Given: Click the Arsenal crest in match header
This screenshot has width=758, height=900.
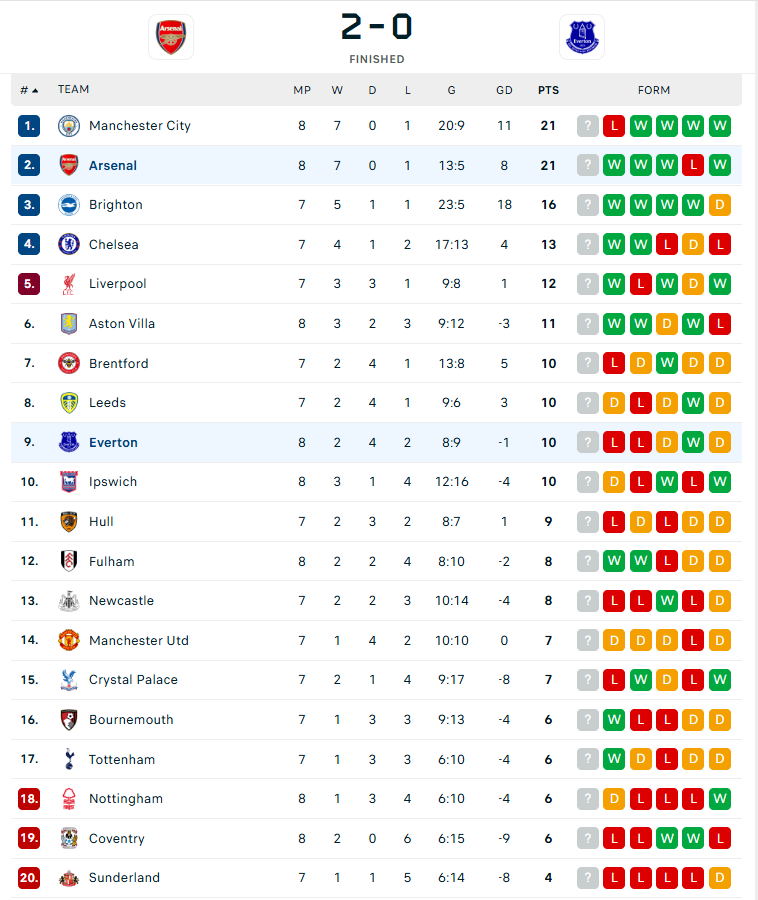Looking at the screenshot, I should pyautogui.click(x=171, y=37).
